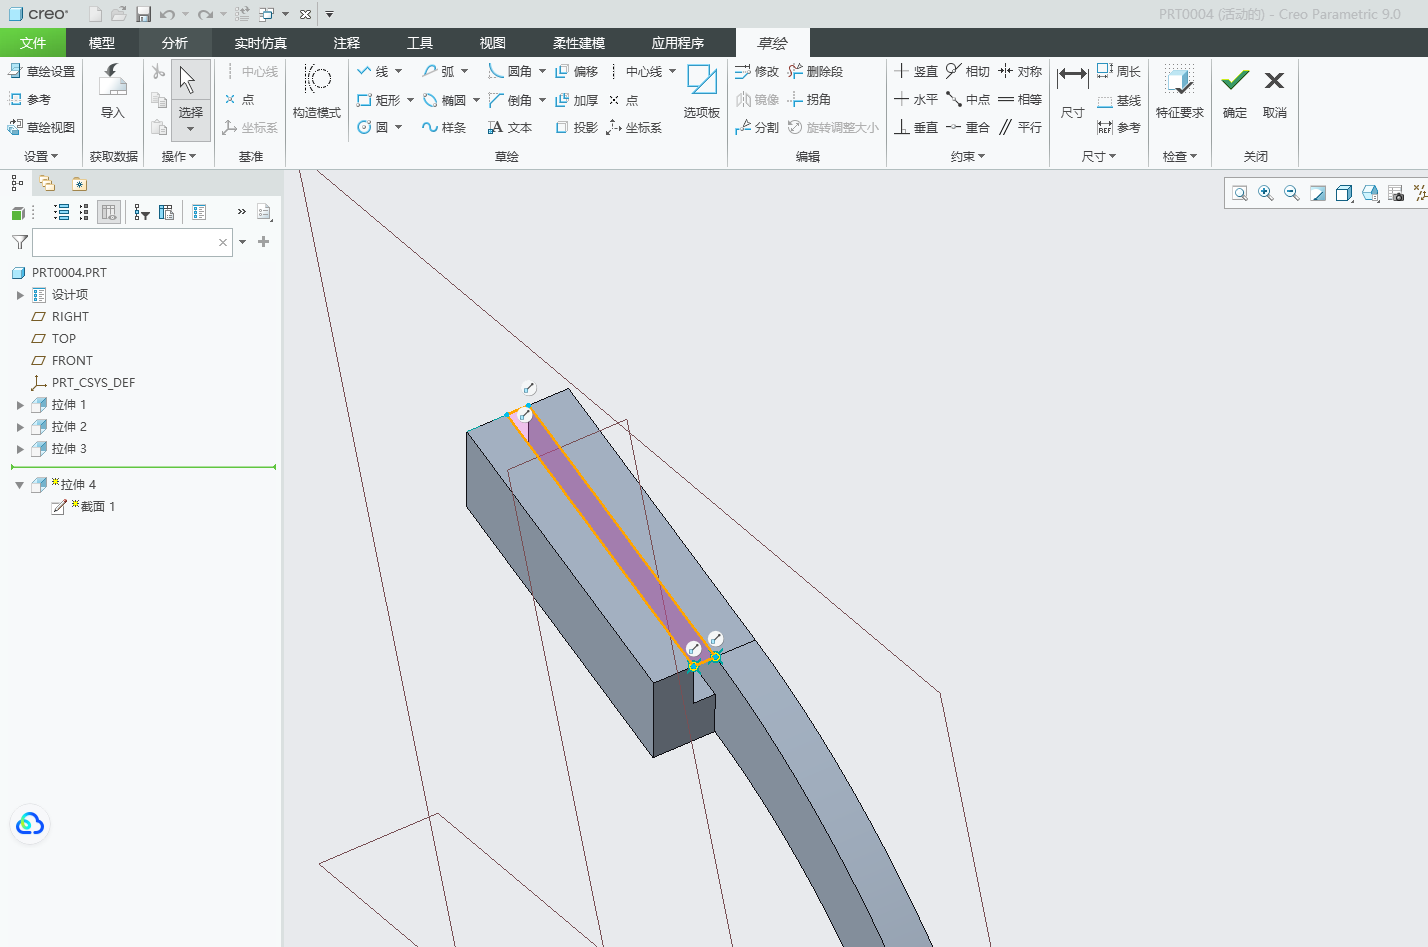Collapse the 拉伸 4 feature node
The width and height of the screenshot is (1428, 947).
[20, 485]
